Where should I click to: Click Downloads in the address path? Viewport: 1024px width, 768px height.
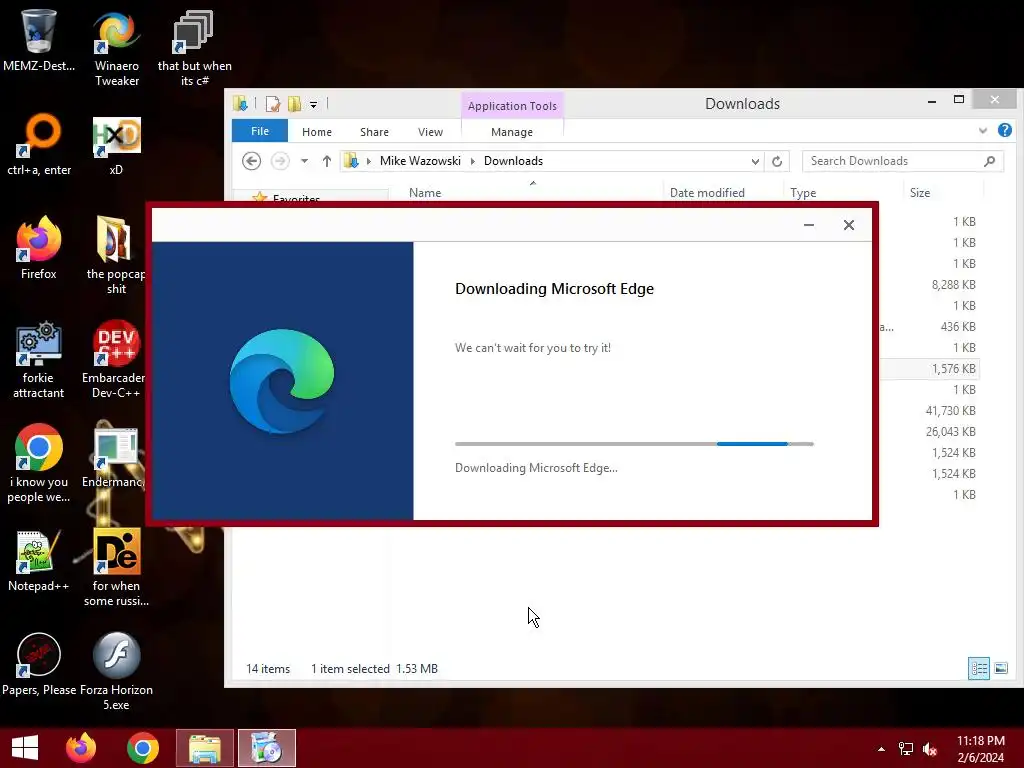[x=513, y=161]
